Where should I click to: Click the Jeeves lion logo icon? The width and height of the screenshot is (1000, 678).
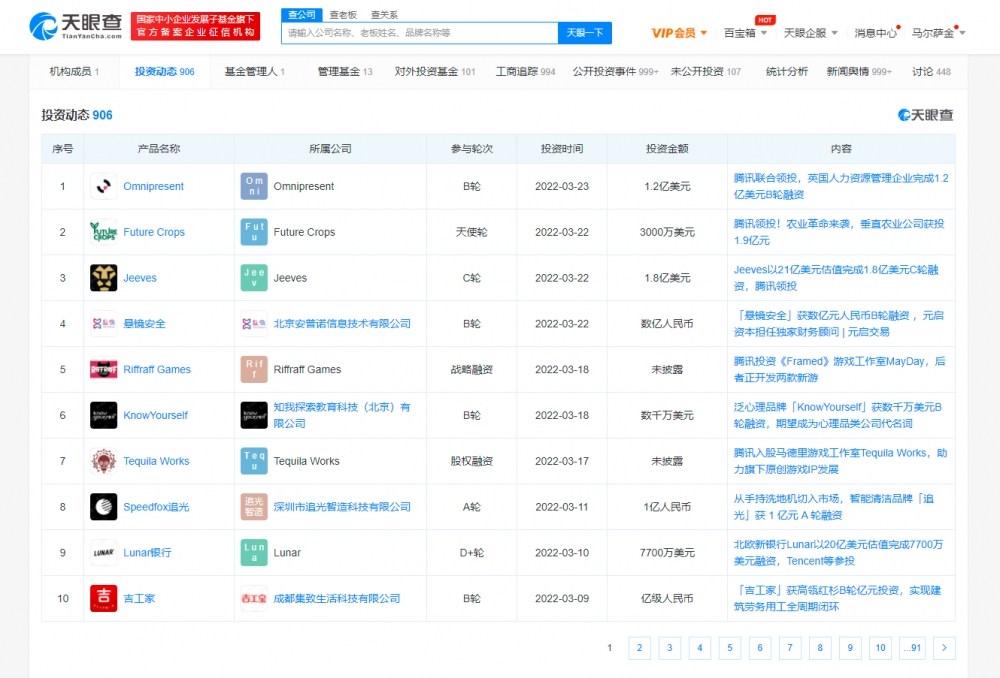click(103, 278)
